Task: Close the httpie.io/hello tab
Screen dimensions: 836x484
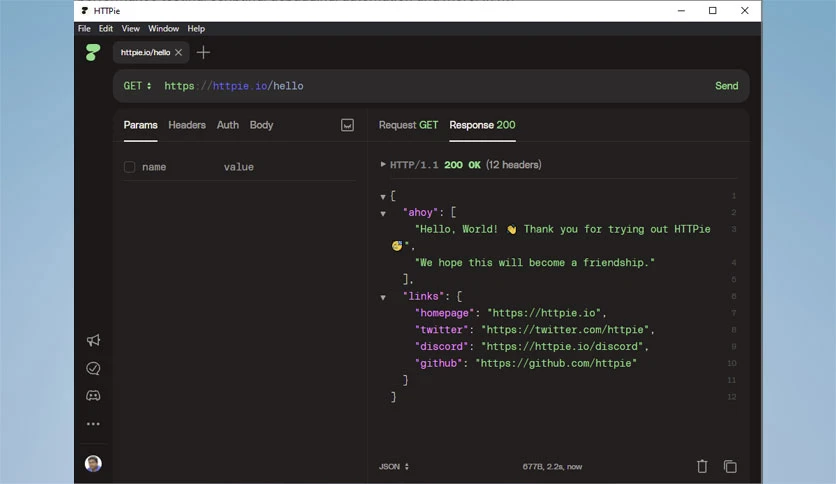Action: [179, 52]
